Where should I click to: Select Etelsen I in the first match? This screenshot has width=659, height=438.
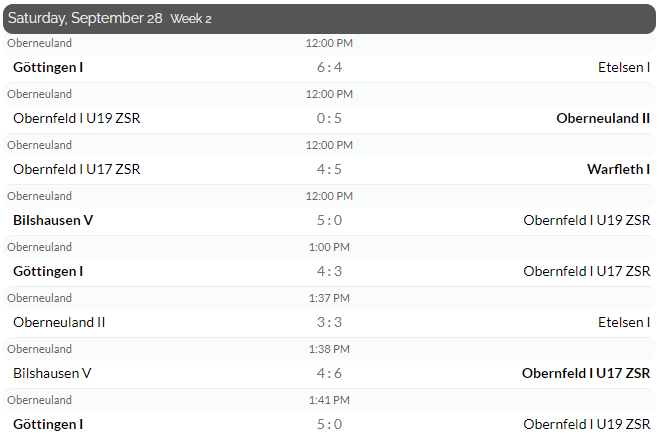[x=624, y=67]
